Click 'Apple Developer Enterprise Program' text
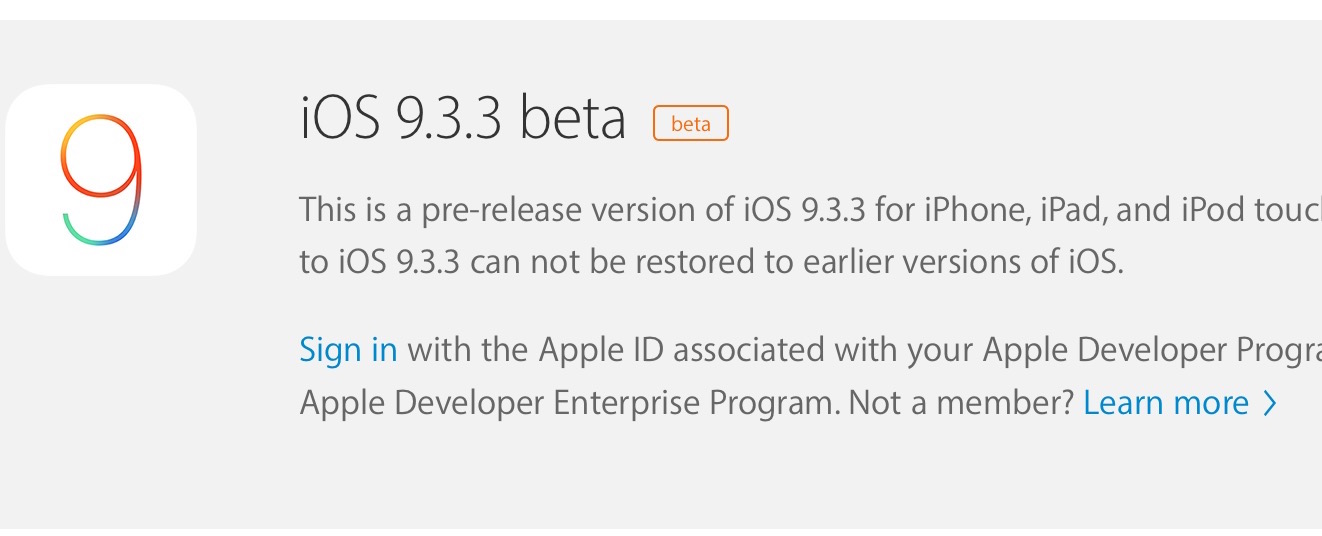The width and height of the screenshot is (1322, 536). pyautogui.click(x=569, y=403)
